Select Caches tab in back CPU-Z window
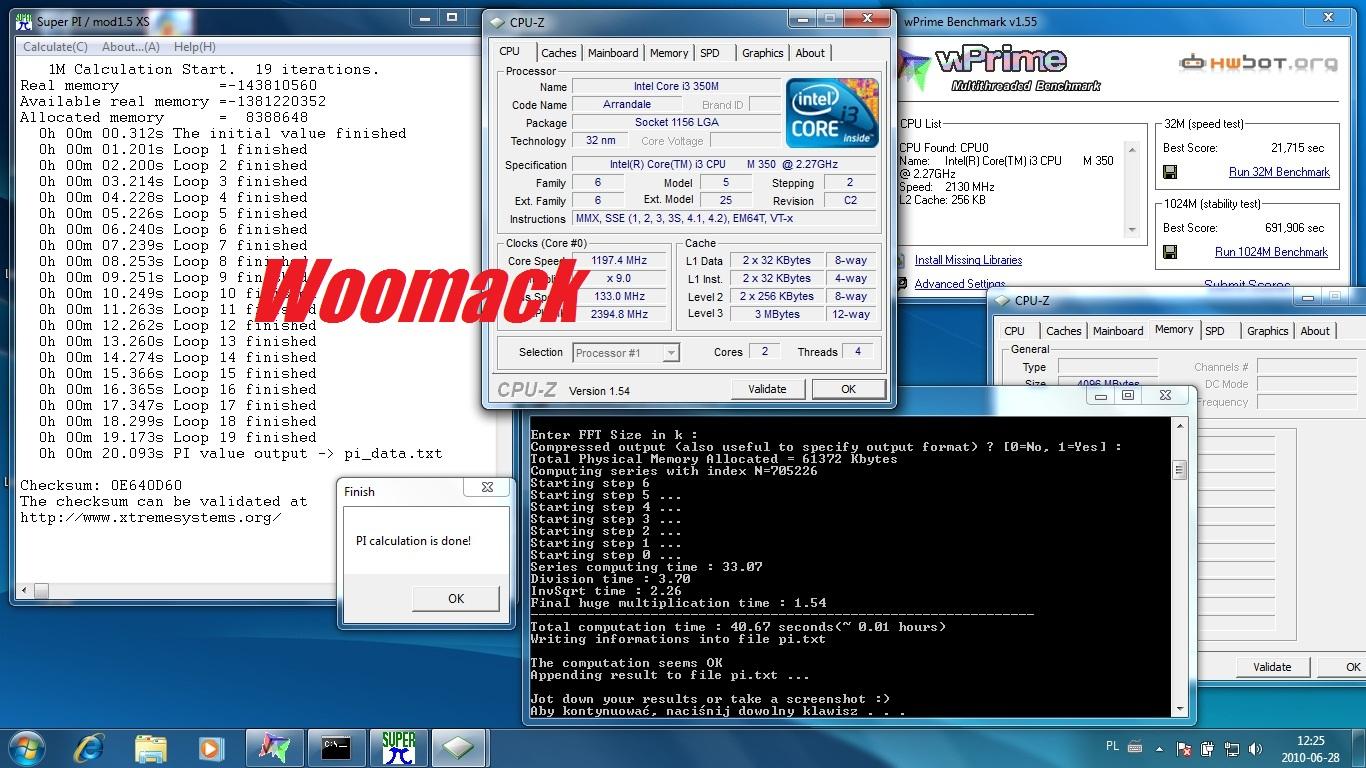The height and width of the screenshot is (768, 1366). [x=1064, y=331]
